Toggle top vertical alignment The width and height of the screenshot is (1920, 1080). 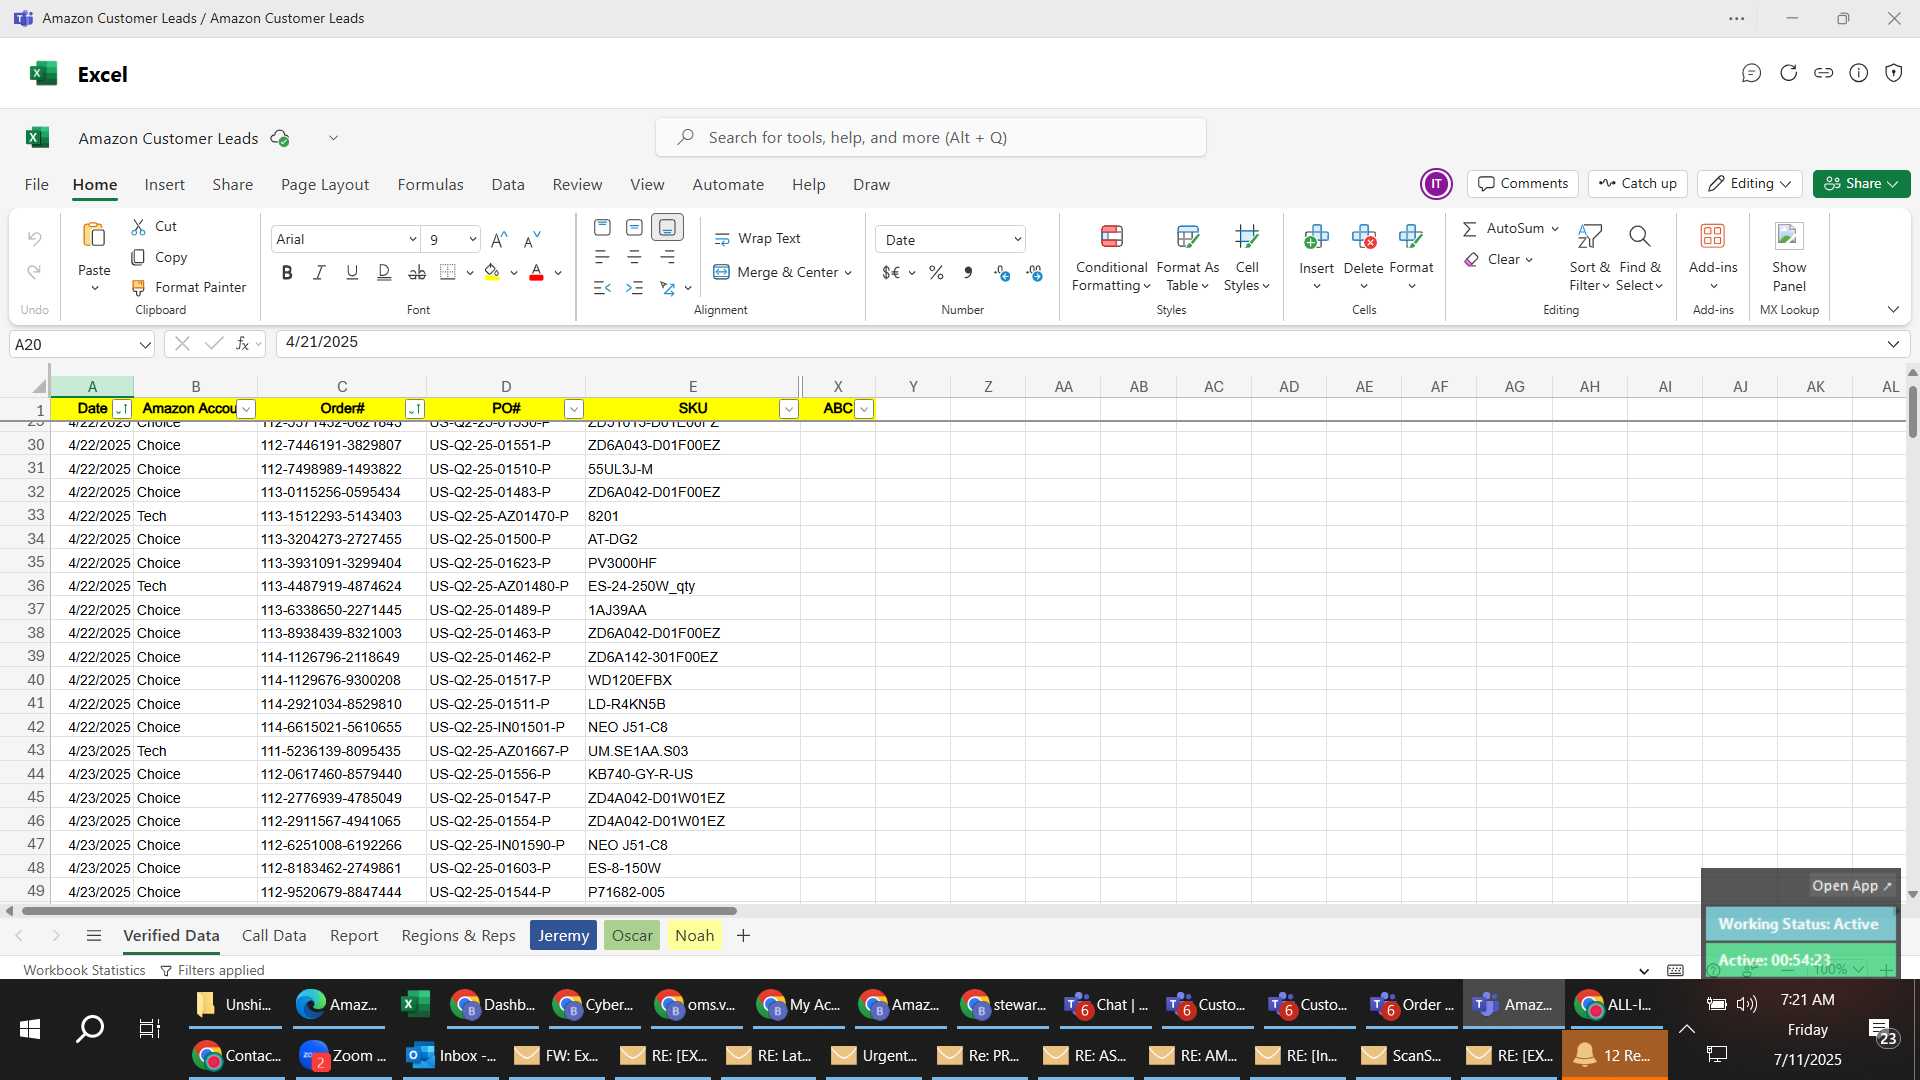[x=602, y=228]
